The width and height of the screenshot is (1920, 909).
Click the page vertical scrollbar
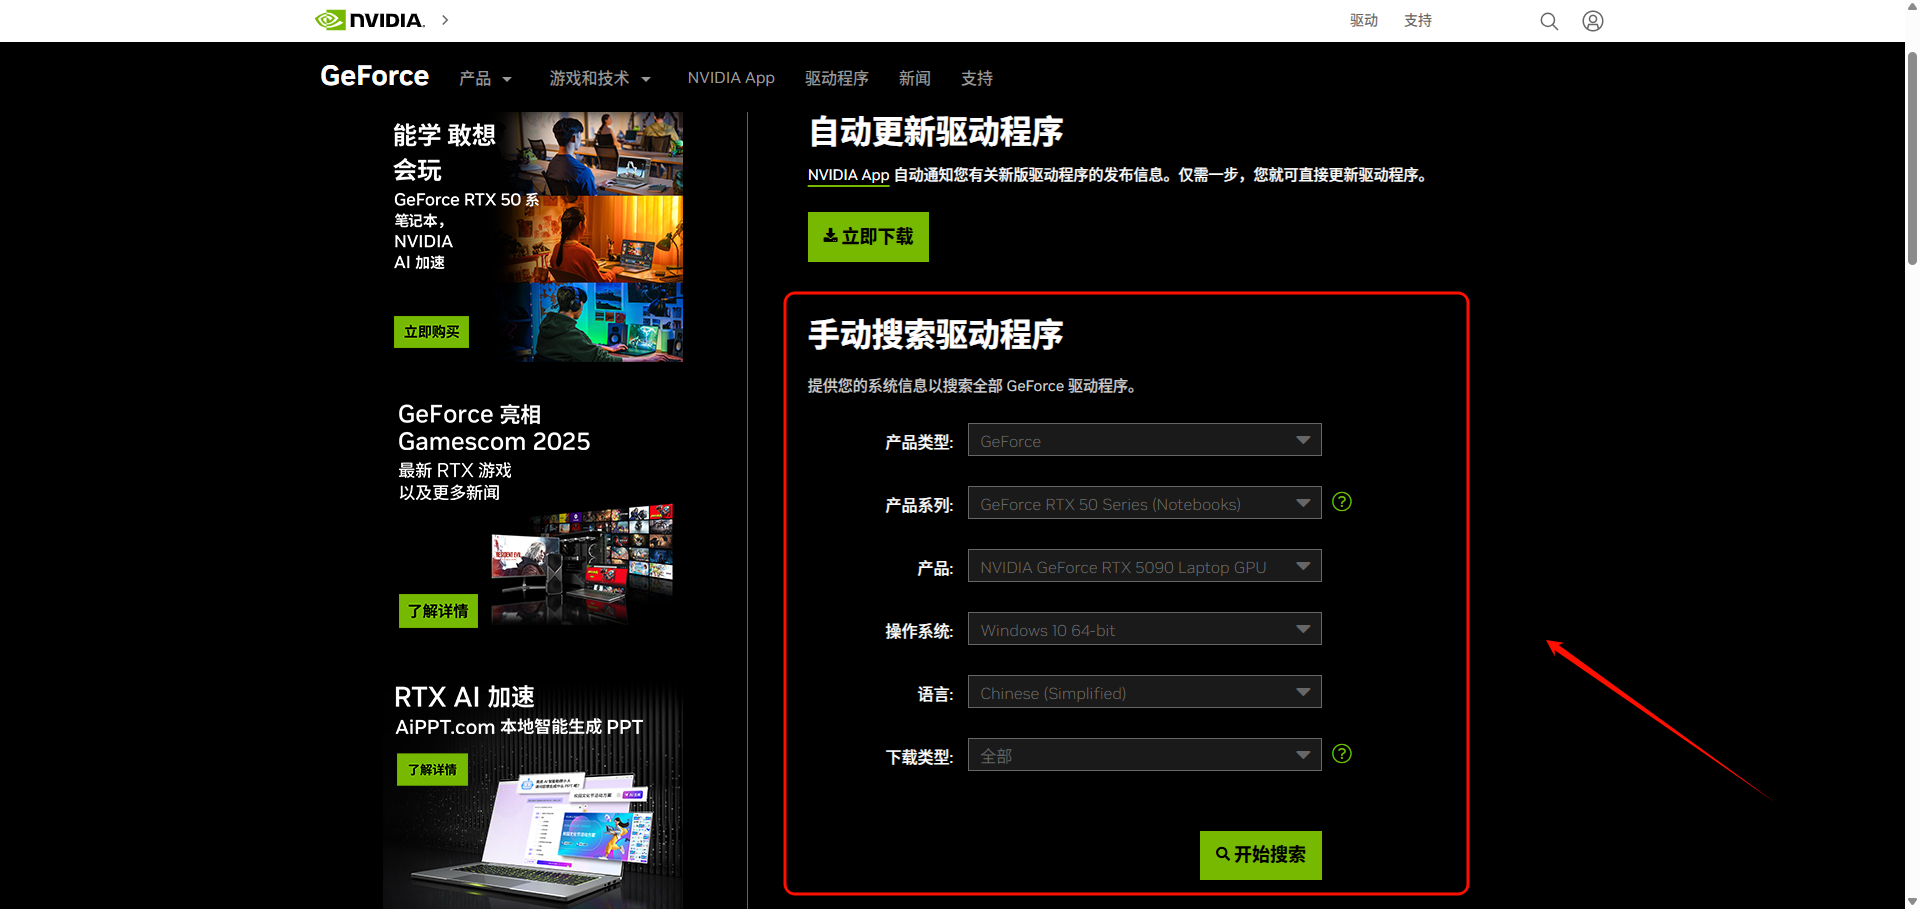(x=1912, y=160)
